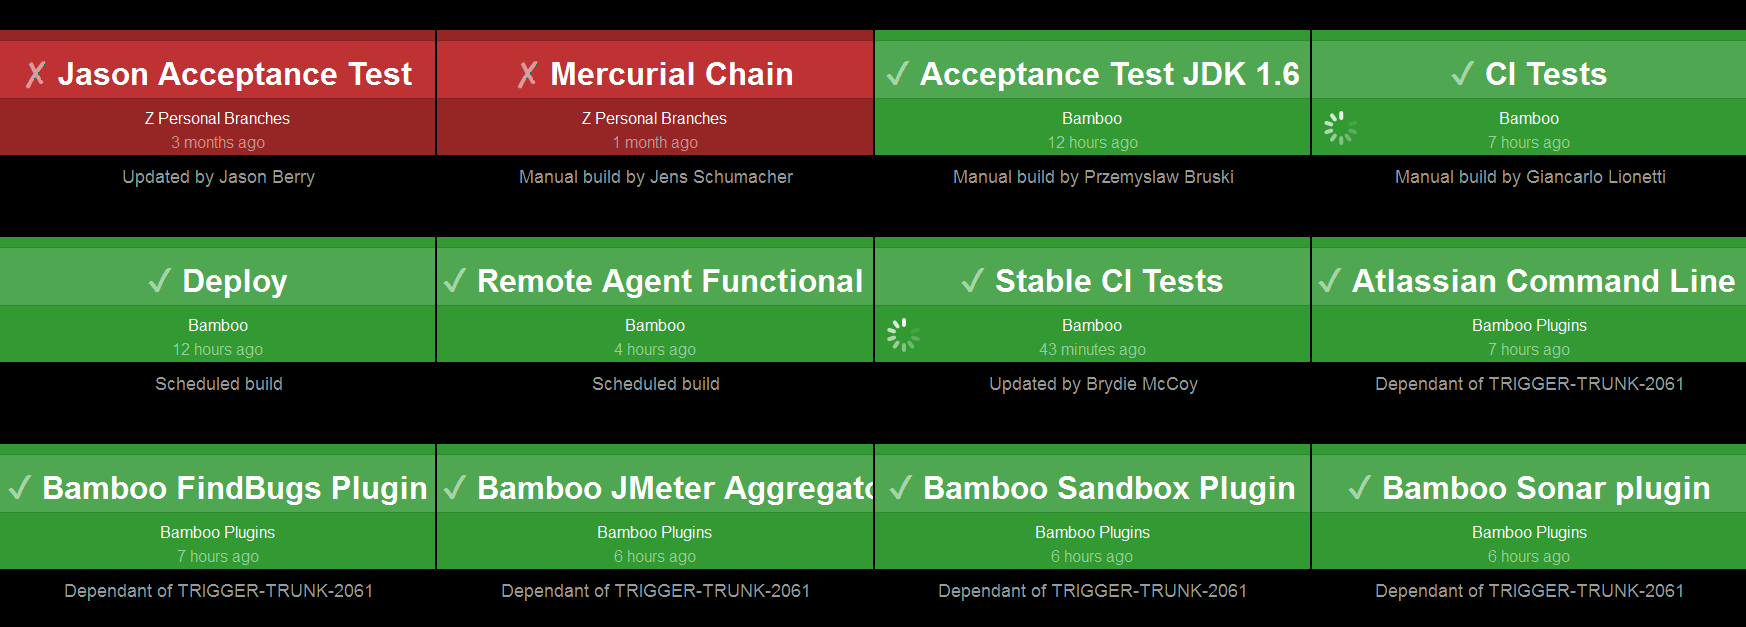Open the Mercurial Chain plan title
Screen dimensions: 1746x627
pos(671,74)
